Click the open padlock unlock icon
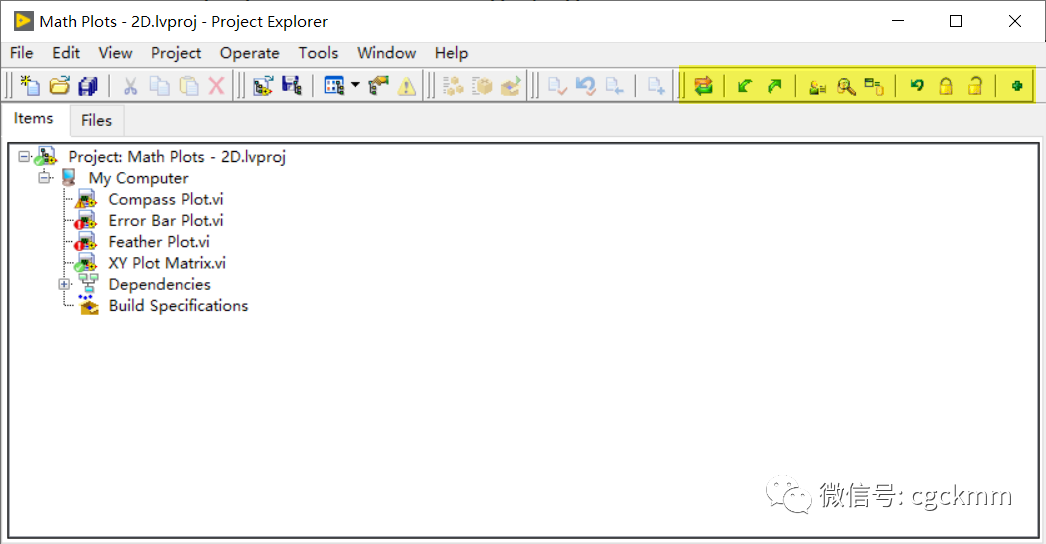Viewport: 1046px width, 544px height. pyautogui.click(x=975, y=85)
